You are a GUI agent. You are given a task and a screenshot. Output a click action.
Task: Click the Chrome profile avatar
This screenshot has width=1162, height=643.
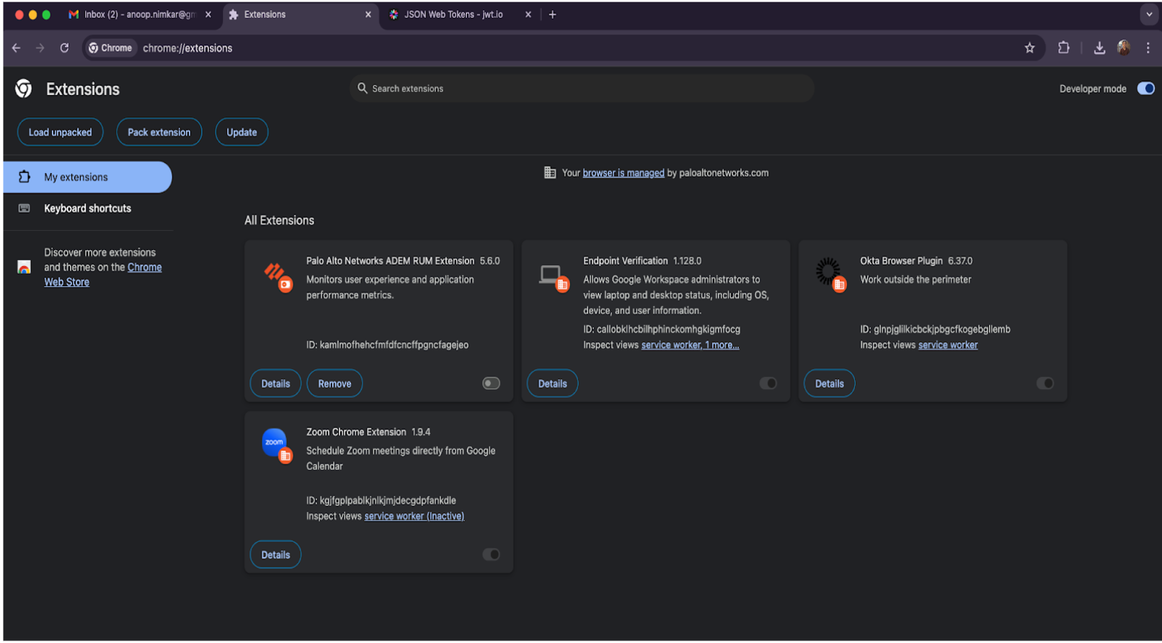pos(1123,48)
